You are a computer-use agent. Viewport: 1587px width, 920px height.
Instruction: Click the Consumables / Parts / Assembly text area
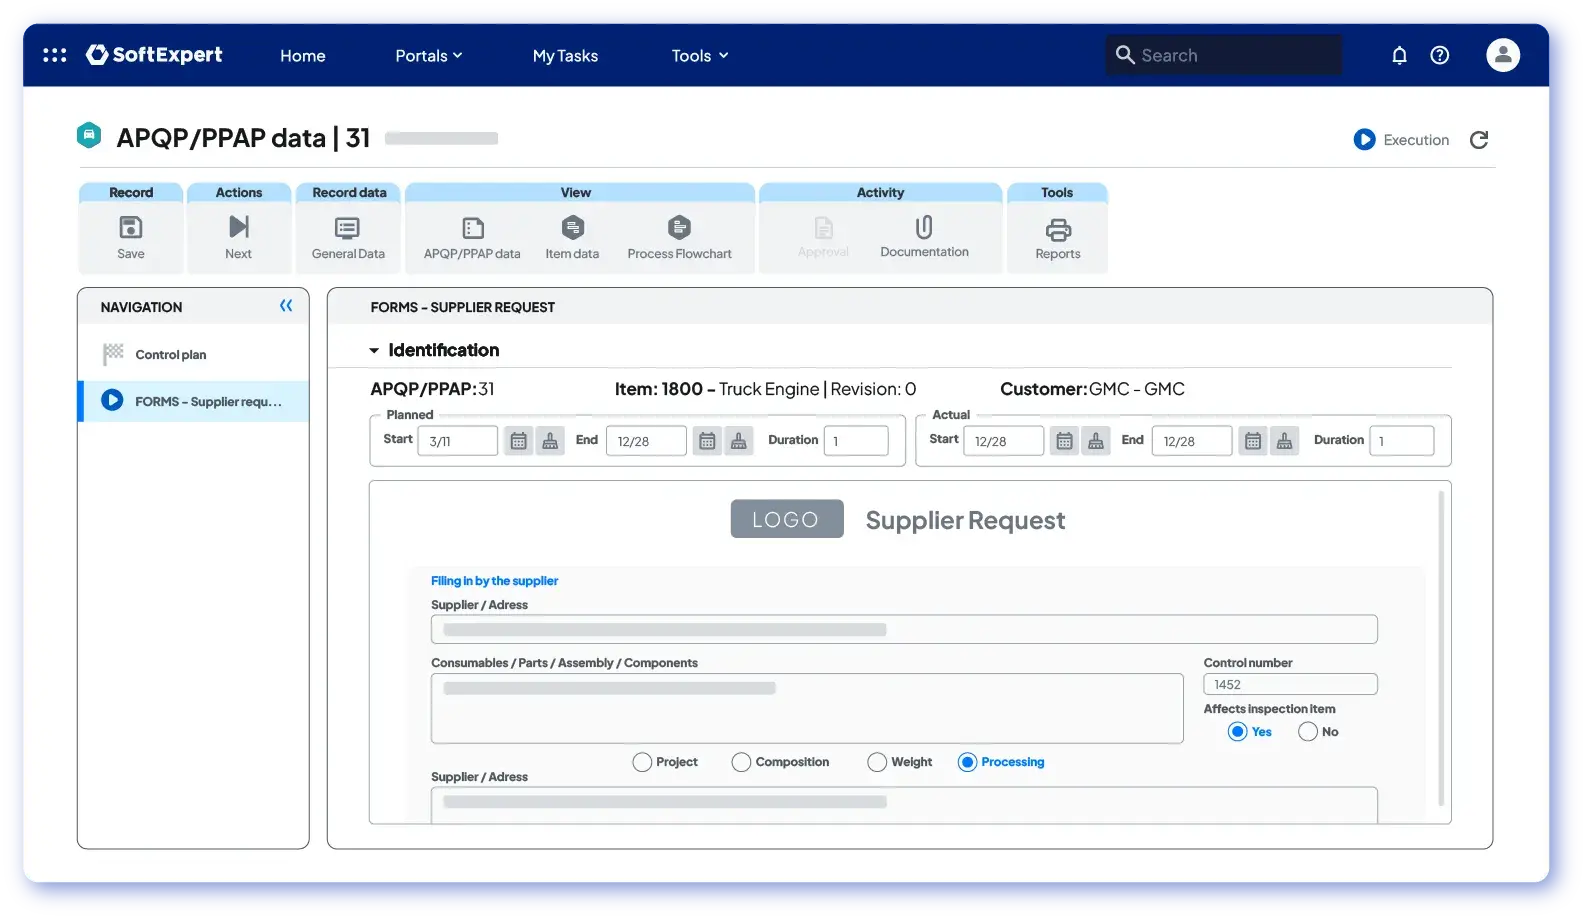click(x=807, y=709)
